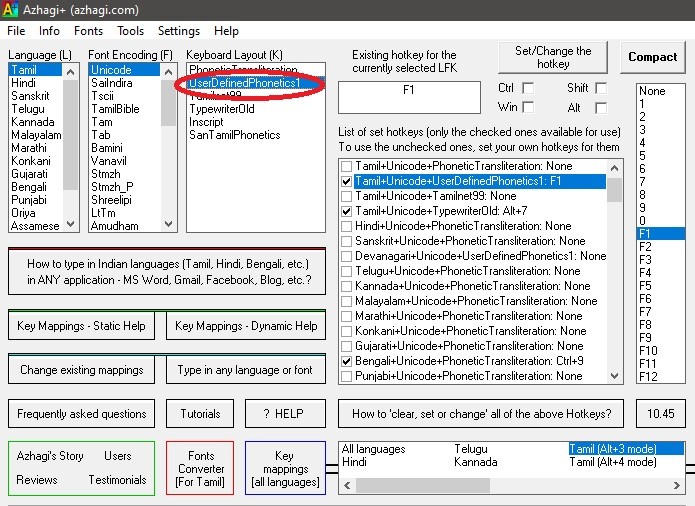Uncheck Bengali+Unicode+PhoneticTransliteration Ctrl+9 checkbox
The height and width of the screenshot is (506, 695).
click(347, 361)
